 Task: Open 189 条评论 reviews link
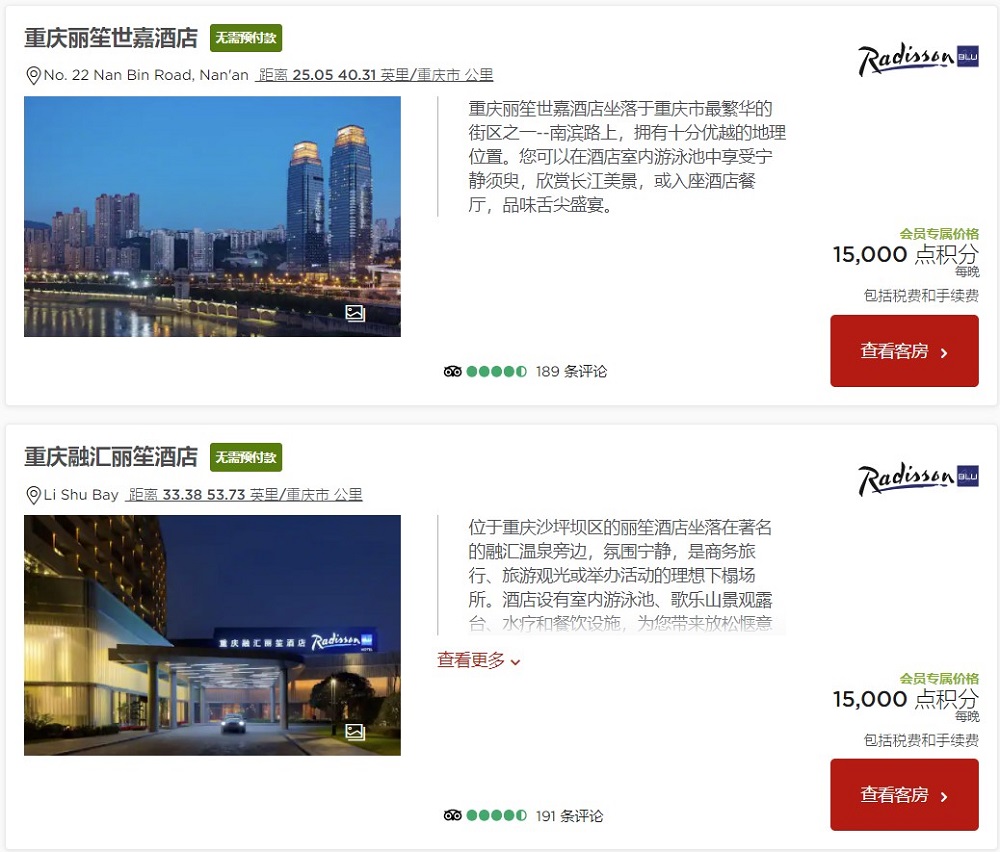[x=571, y=371]
